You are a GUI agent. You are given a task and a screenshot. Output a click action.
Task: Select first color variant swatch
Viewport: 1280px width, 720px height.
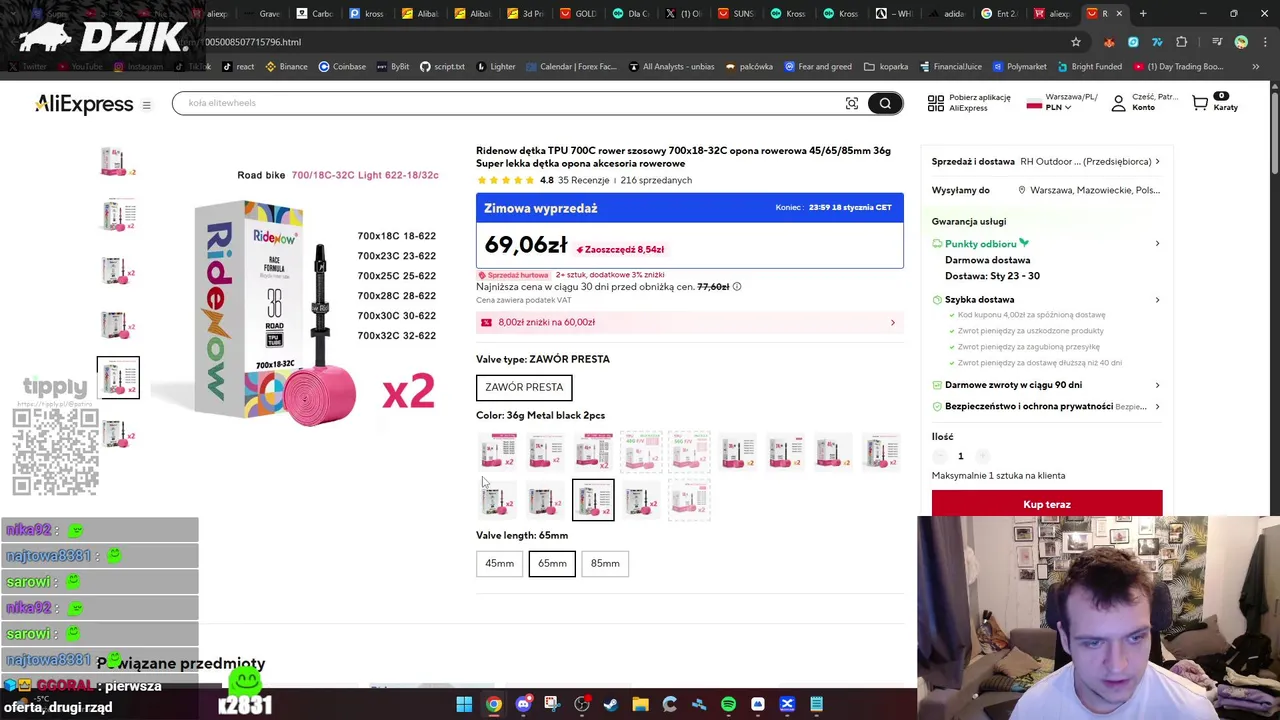point(497,451)
